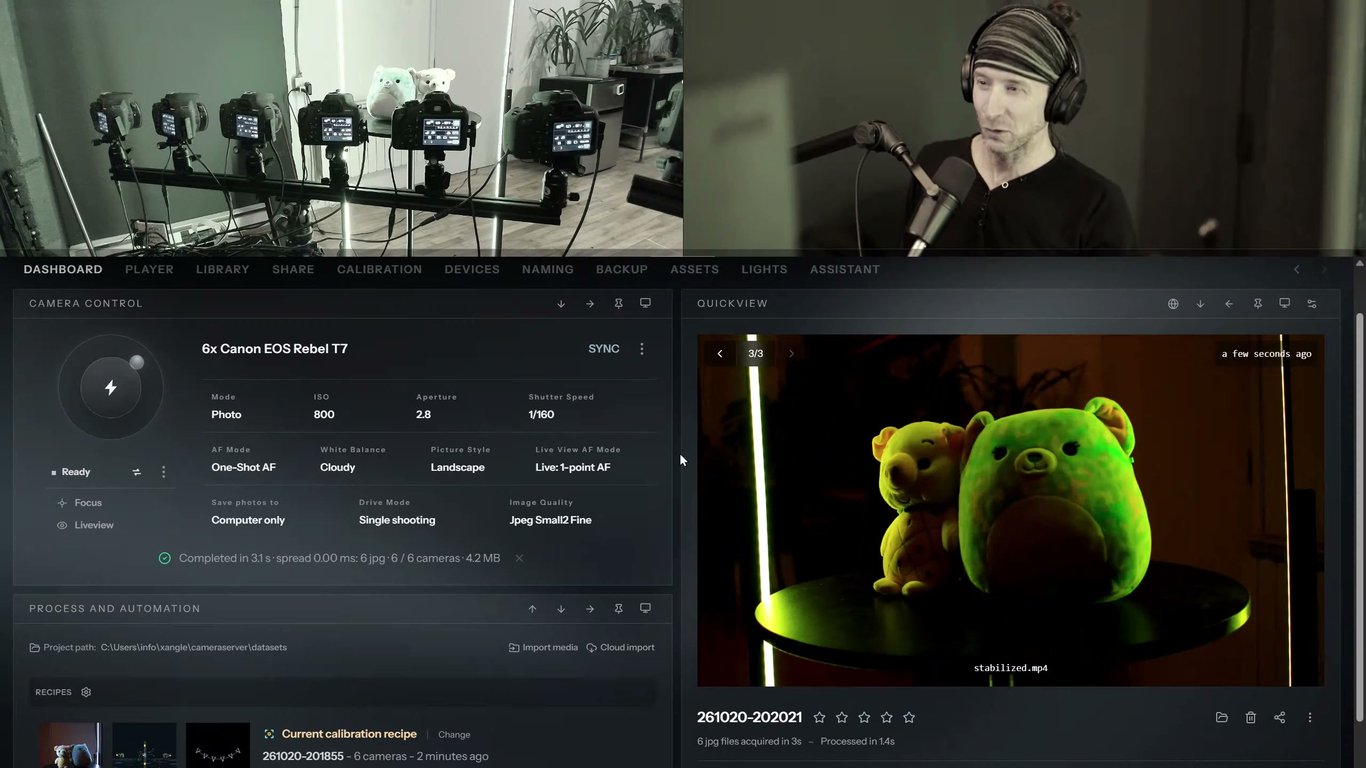Set rating to three stars

coord(864,717)
